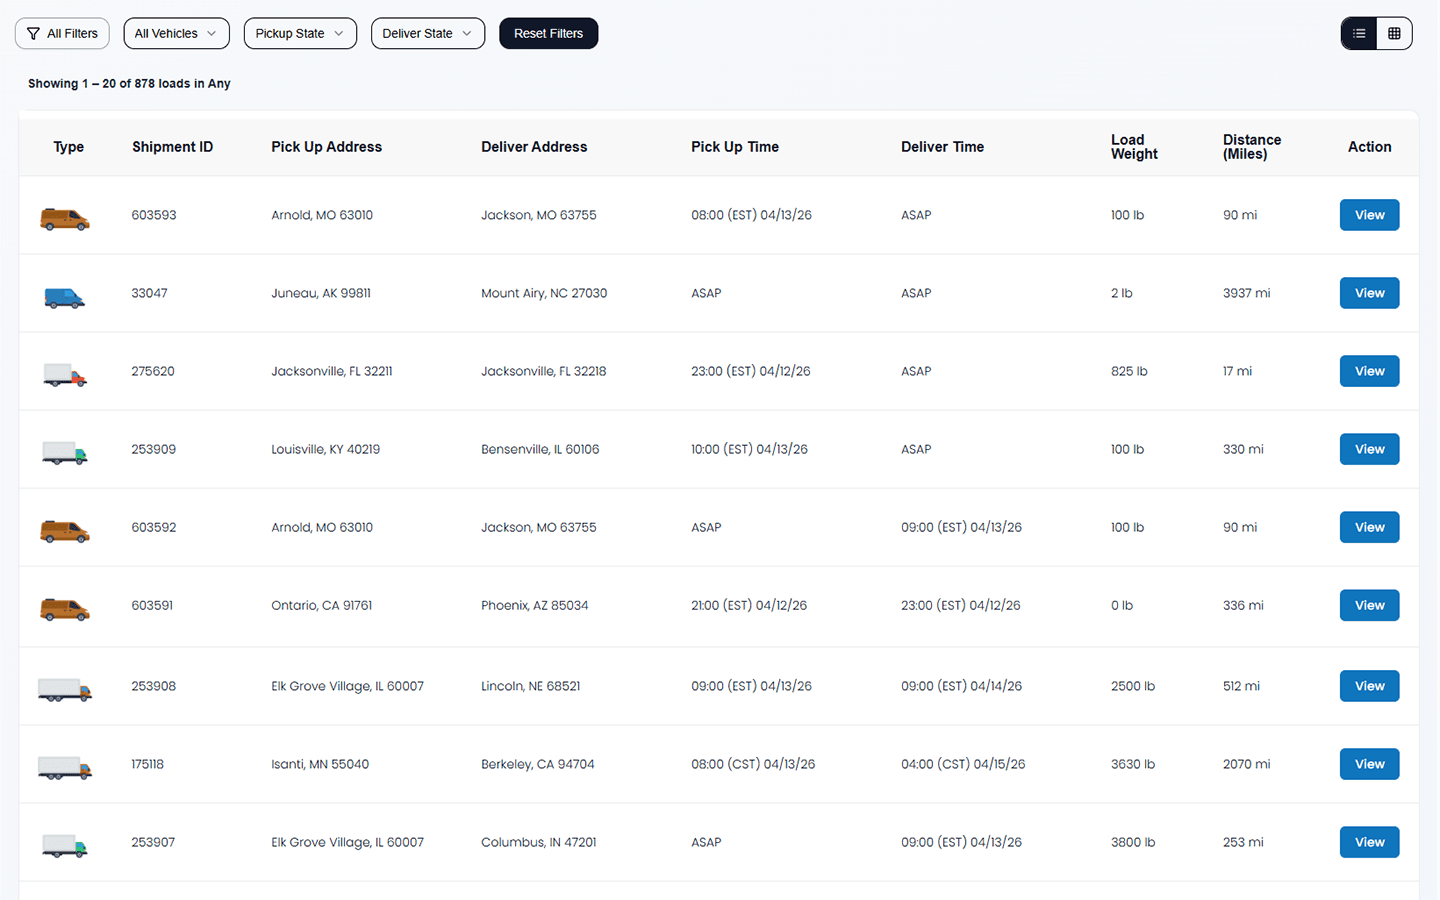1440x900 pixels.
Task: Expand the All Vehicles dropdown
Action: tap(176, 33)
